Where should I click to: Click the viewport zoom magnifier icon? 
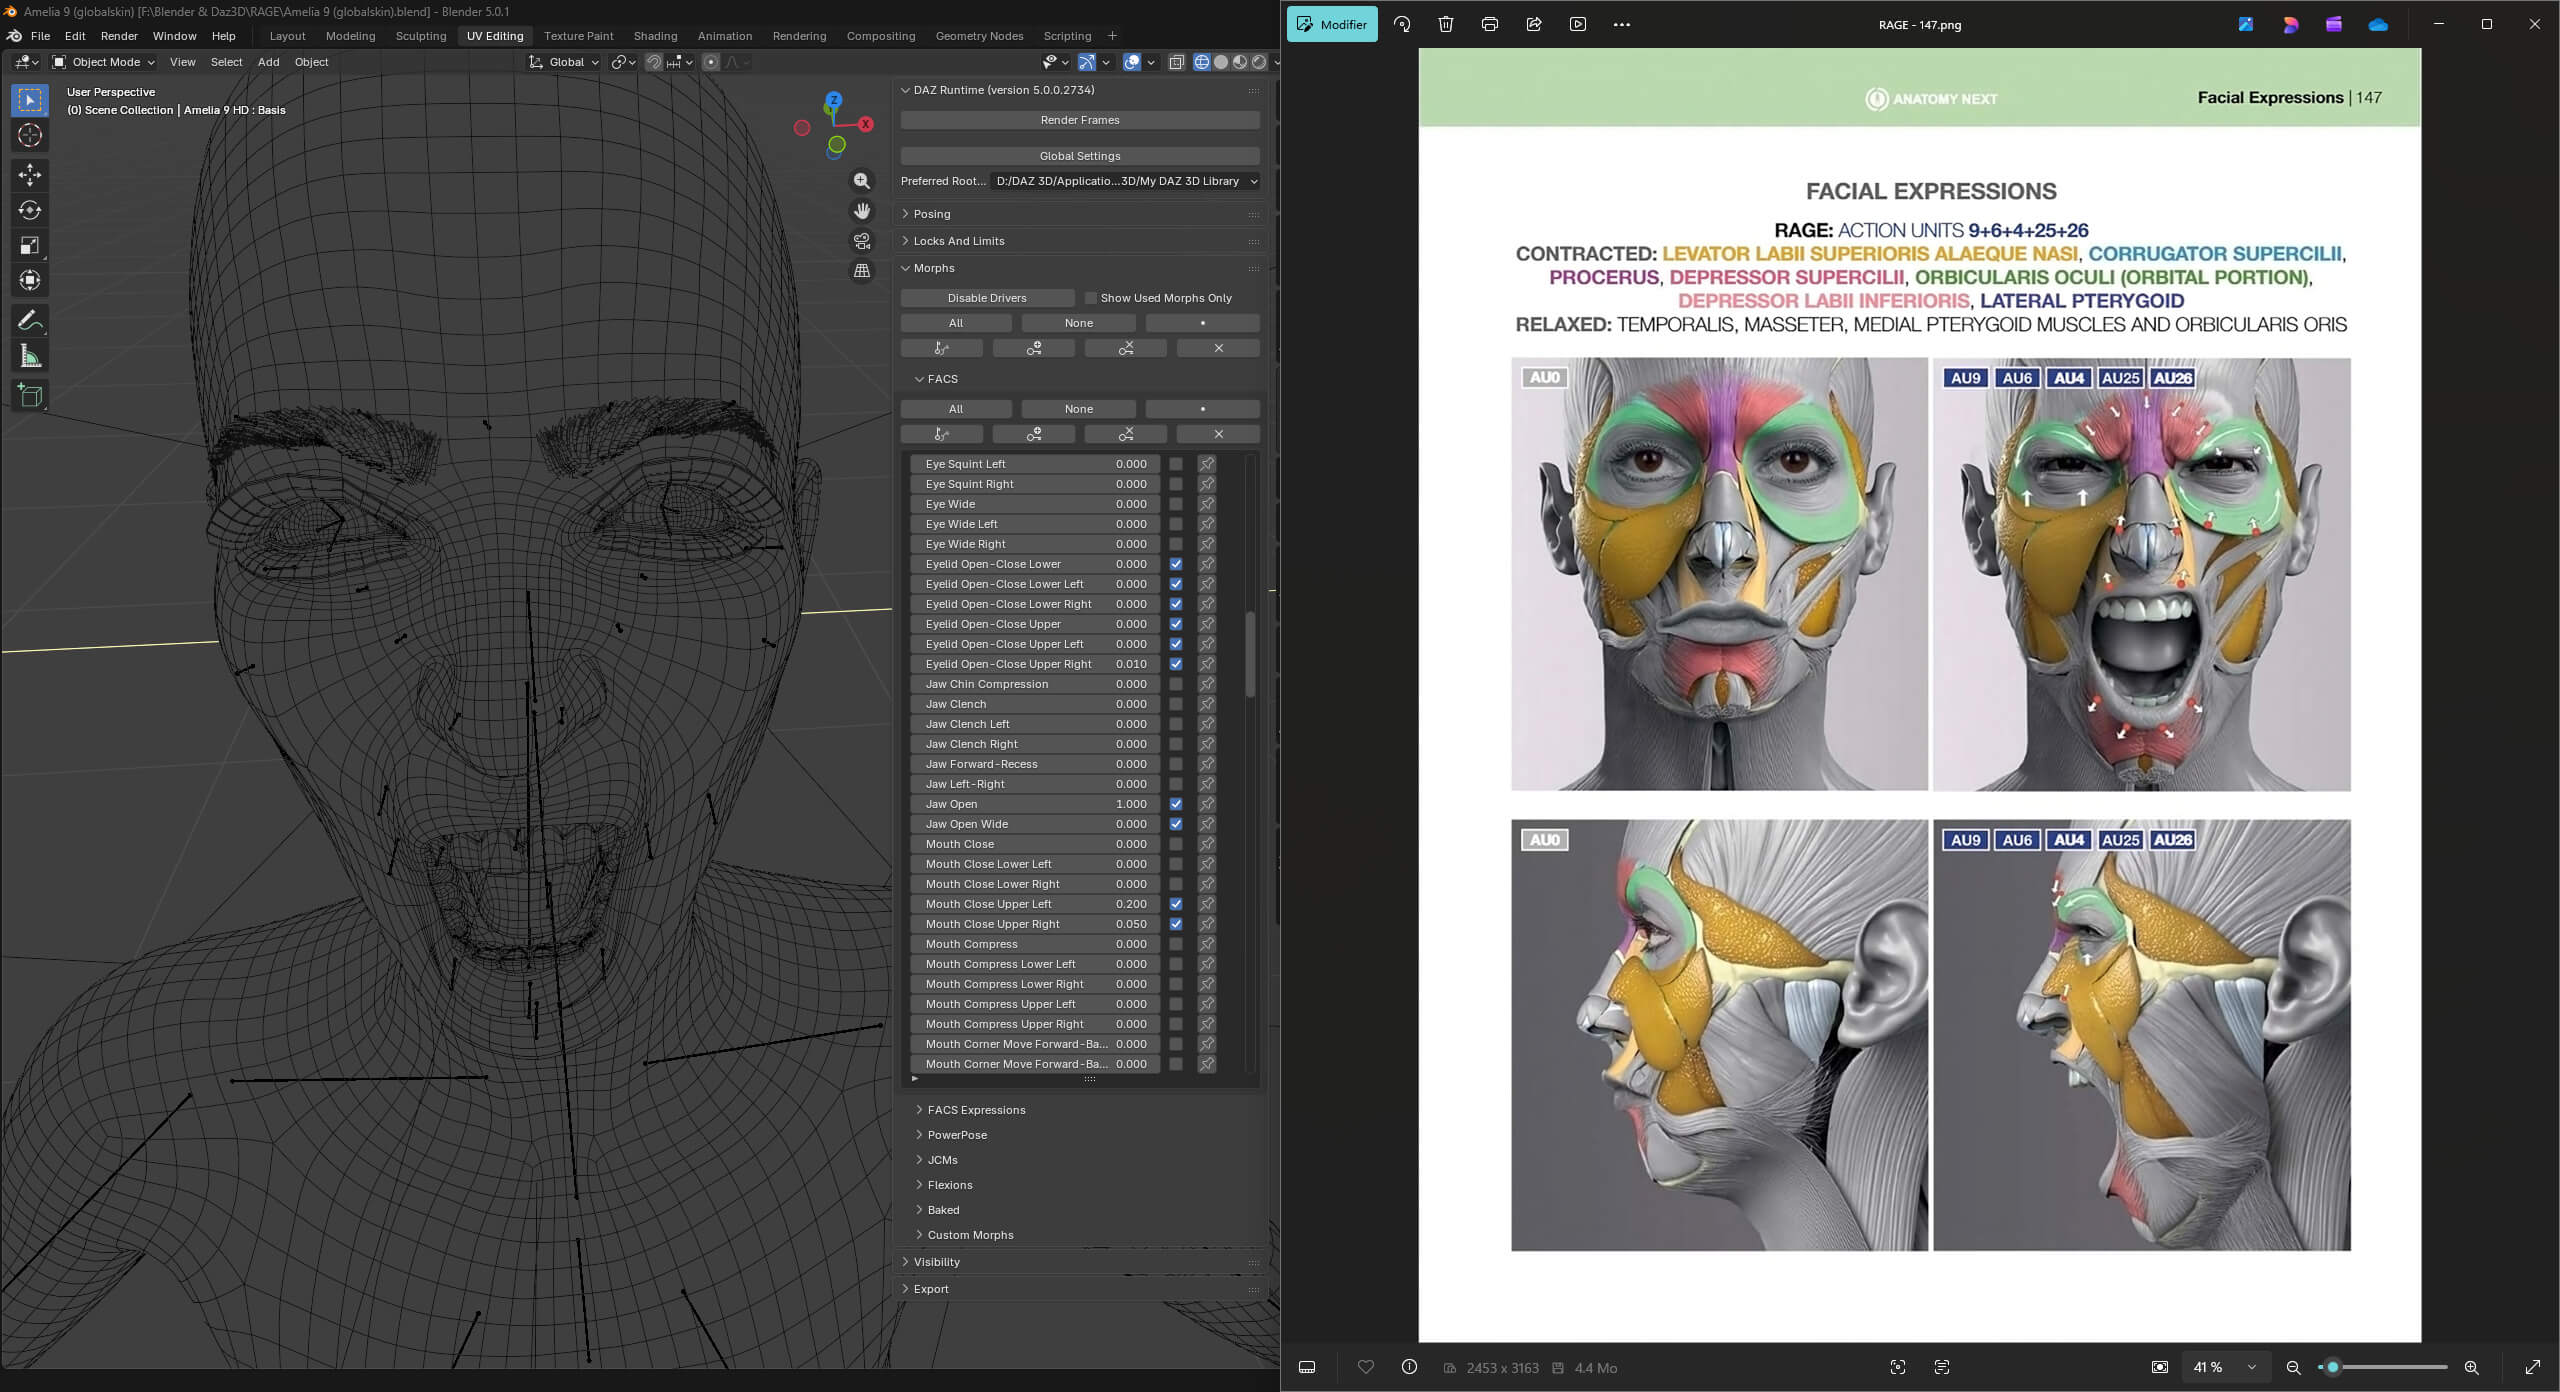[861, 181]
